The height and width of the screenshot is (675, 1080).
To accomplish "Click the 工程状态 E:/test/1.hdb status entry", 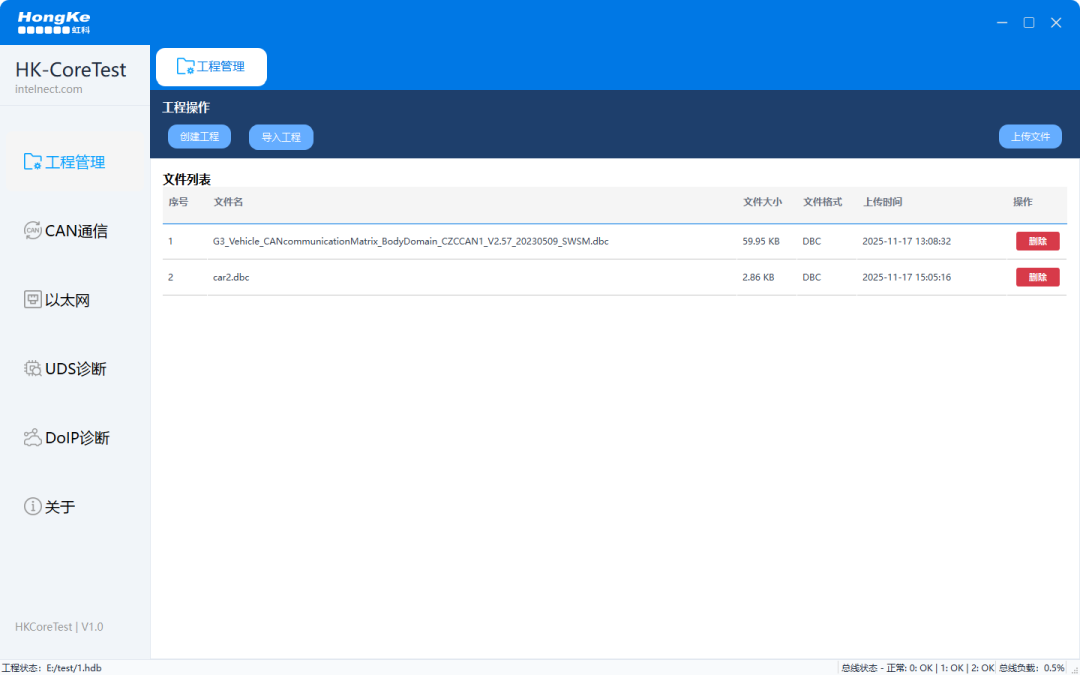I will pyautogui.click(x=52, y=668).
